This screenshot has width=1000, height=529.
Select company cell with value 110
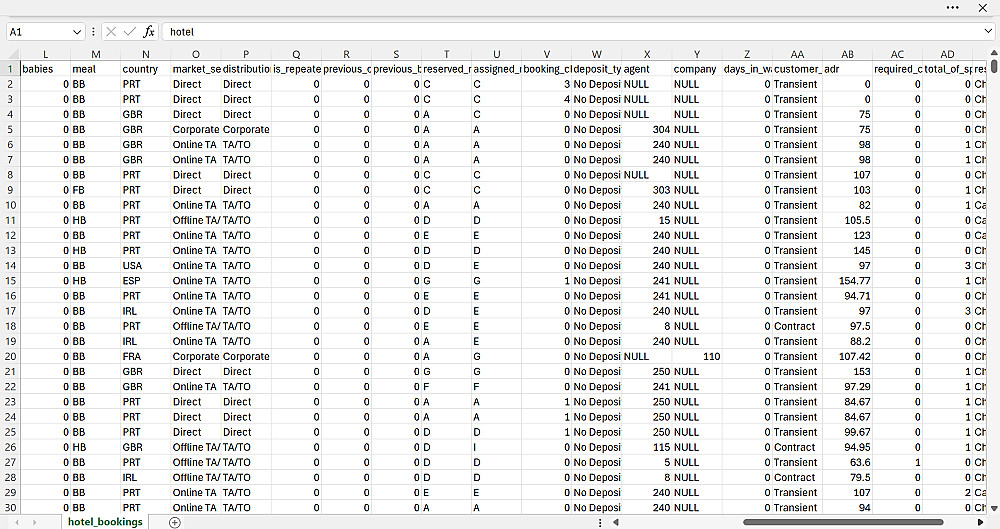697,357
